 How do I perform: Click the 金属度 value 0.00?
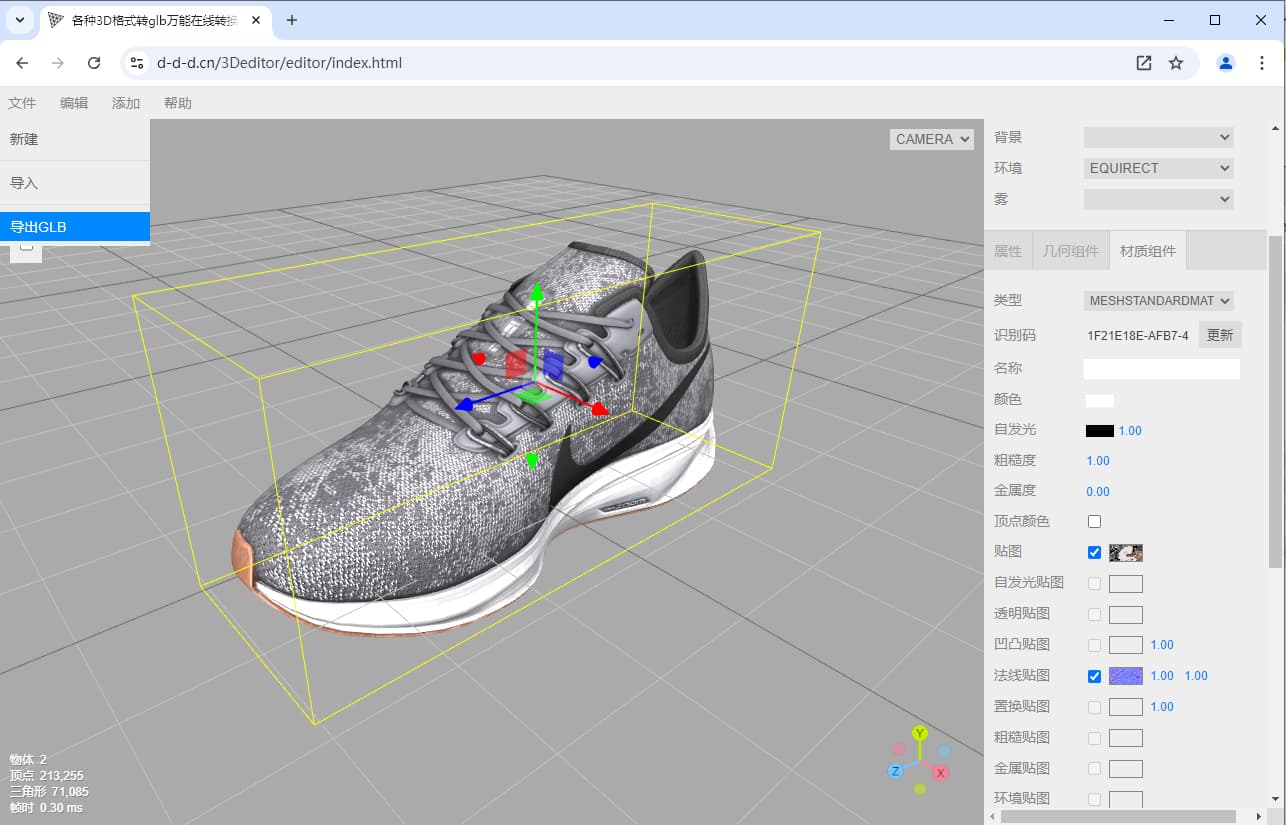point(1098,491)
